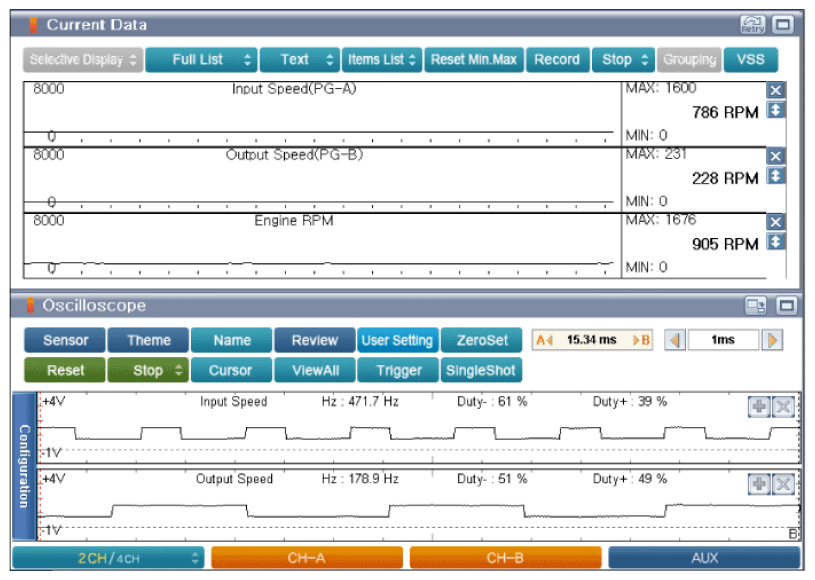The image size is (815, 580).
Task: Expand the Configuration side tab
Action: coord(24,466)
